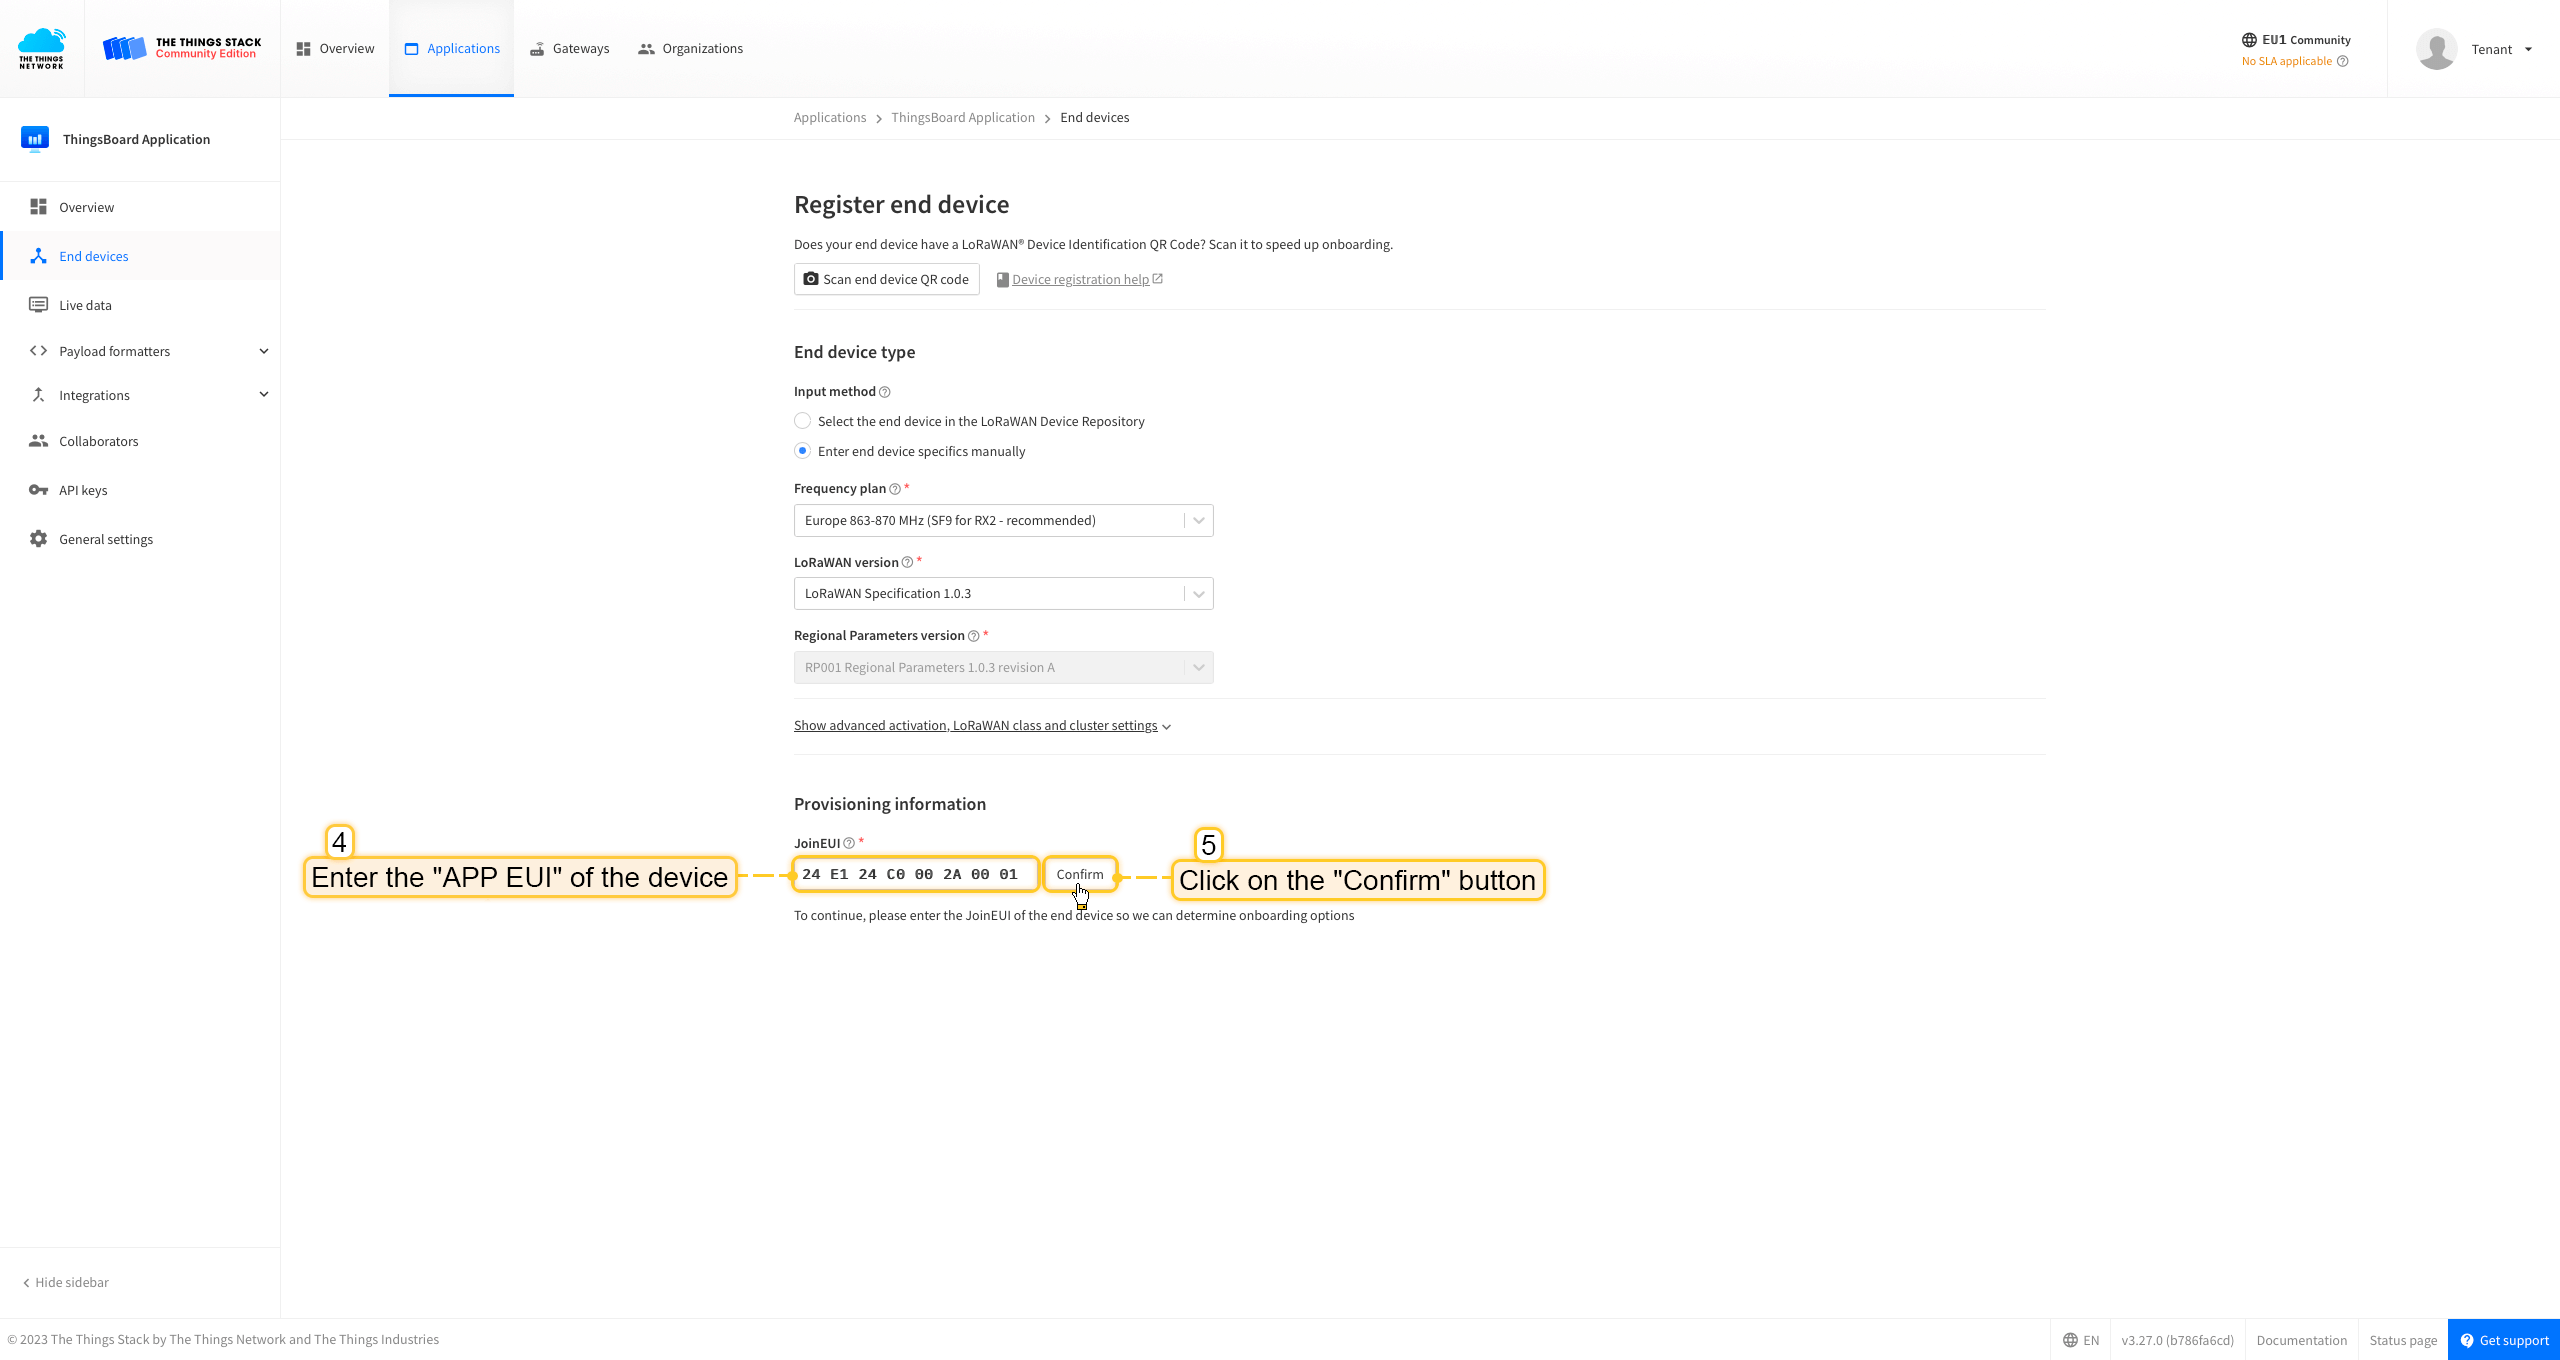Select Enter end device specifics manually
Screen dimensions: 2560x1360
click(x=802, y=451)
